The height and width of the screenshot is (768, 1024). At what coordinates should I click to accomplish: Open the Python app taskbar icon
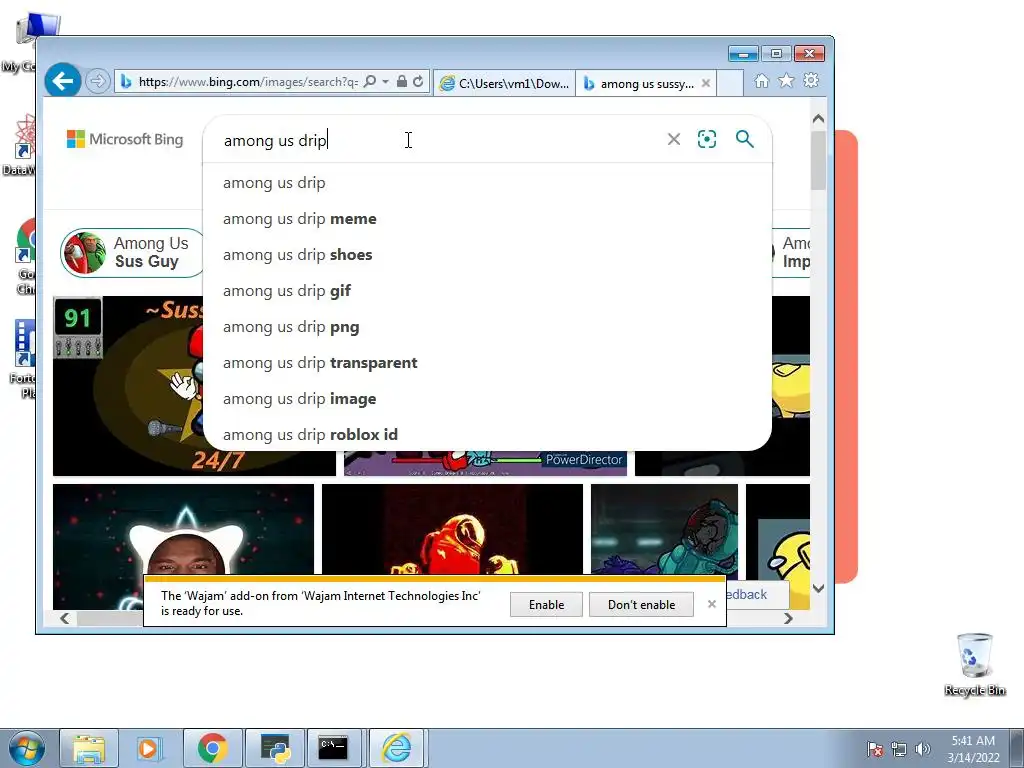(x=275, y=748)
